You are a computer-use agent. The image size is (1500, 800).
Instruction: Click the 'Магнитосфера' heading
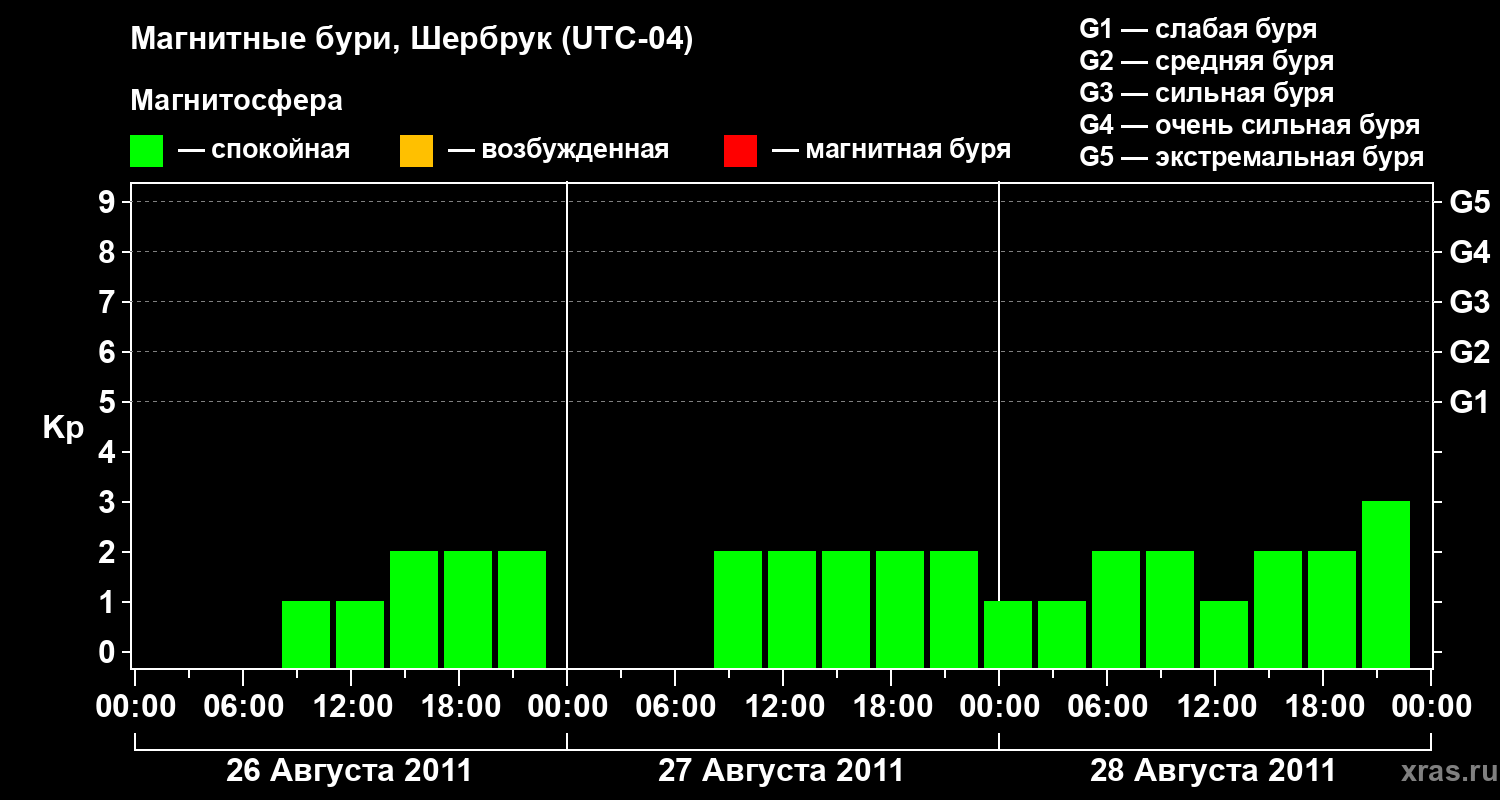click(236, 101)
